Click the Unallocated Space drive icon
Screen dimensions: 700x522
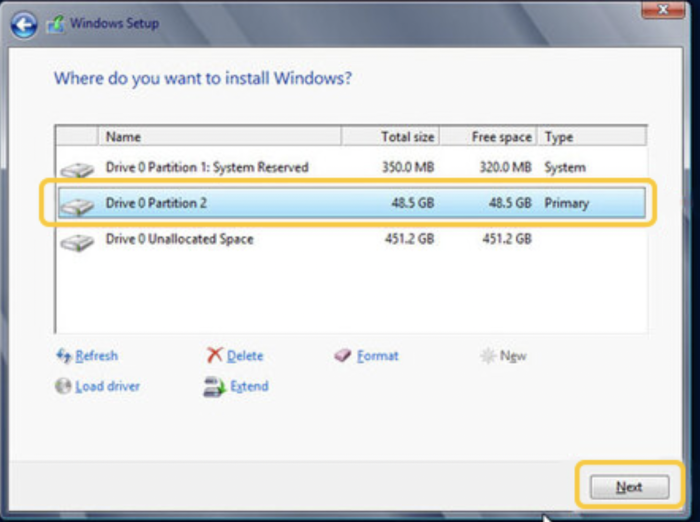[77, 242]
